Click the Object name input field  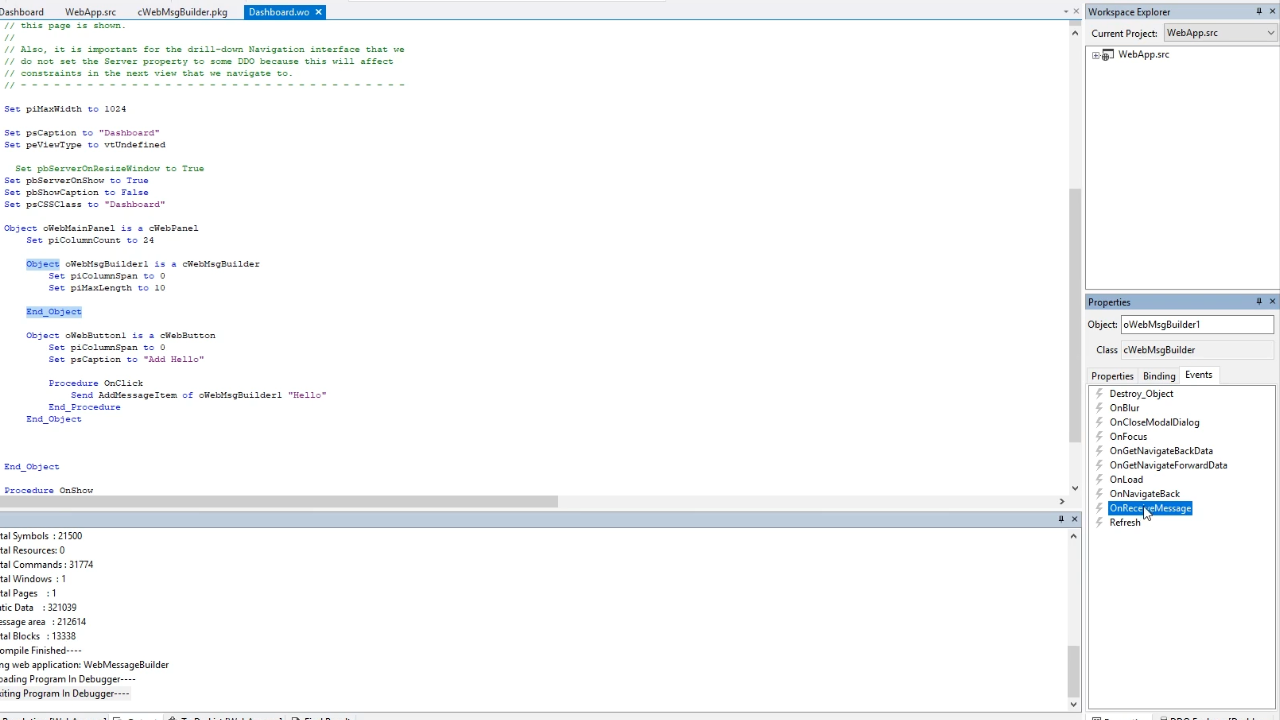[x=1196, y=324]
